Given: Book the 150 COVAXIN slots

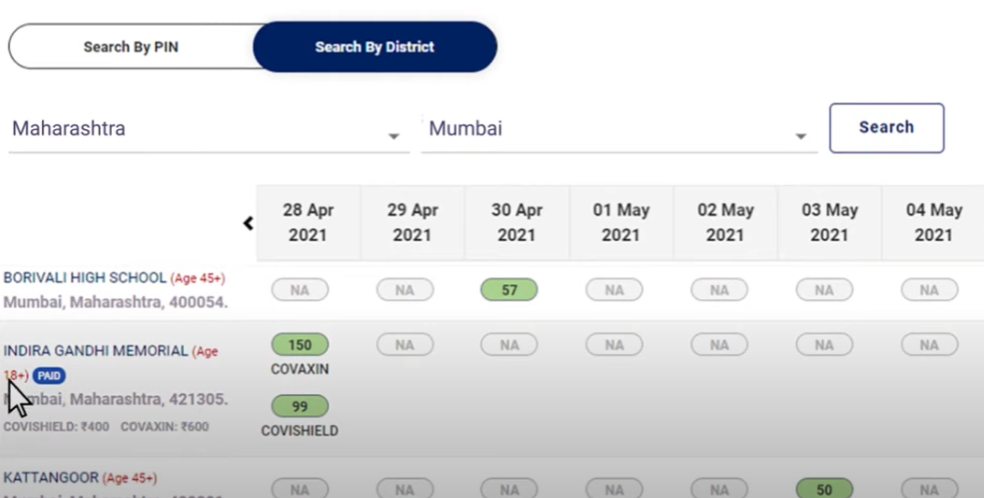Looking at the screenshot, I should pos(299,345).
